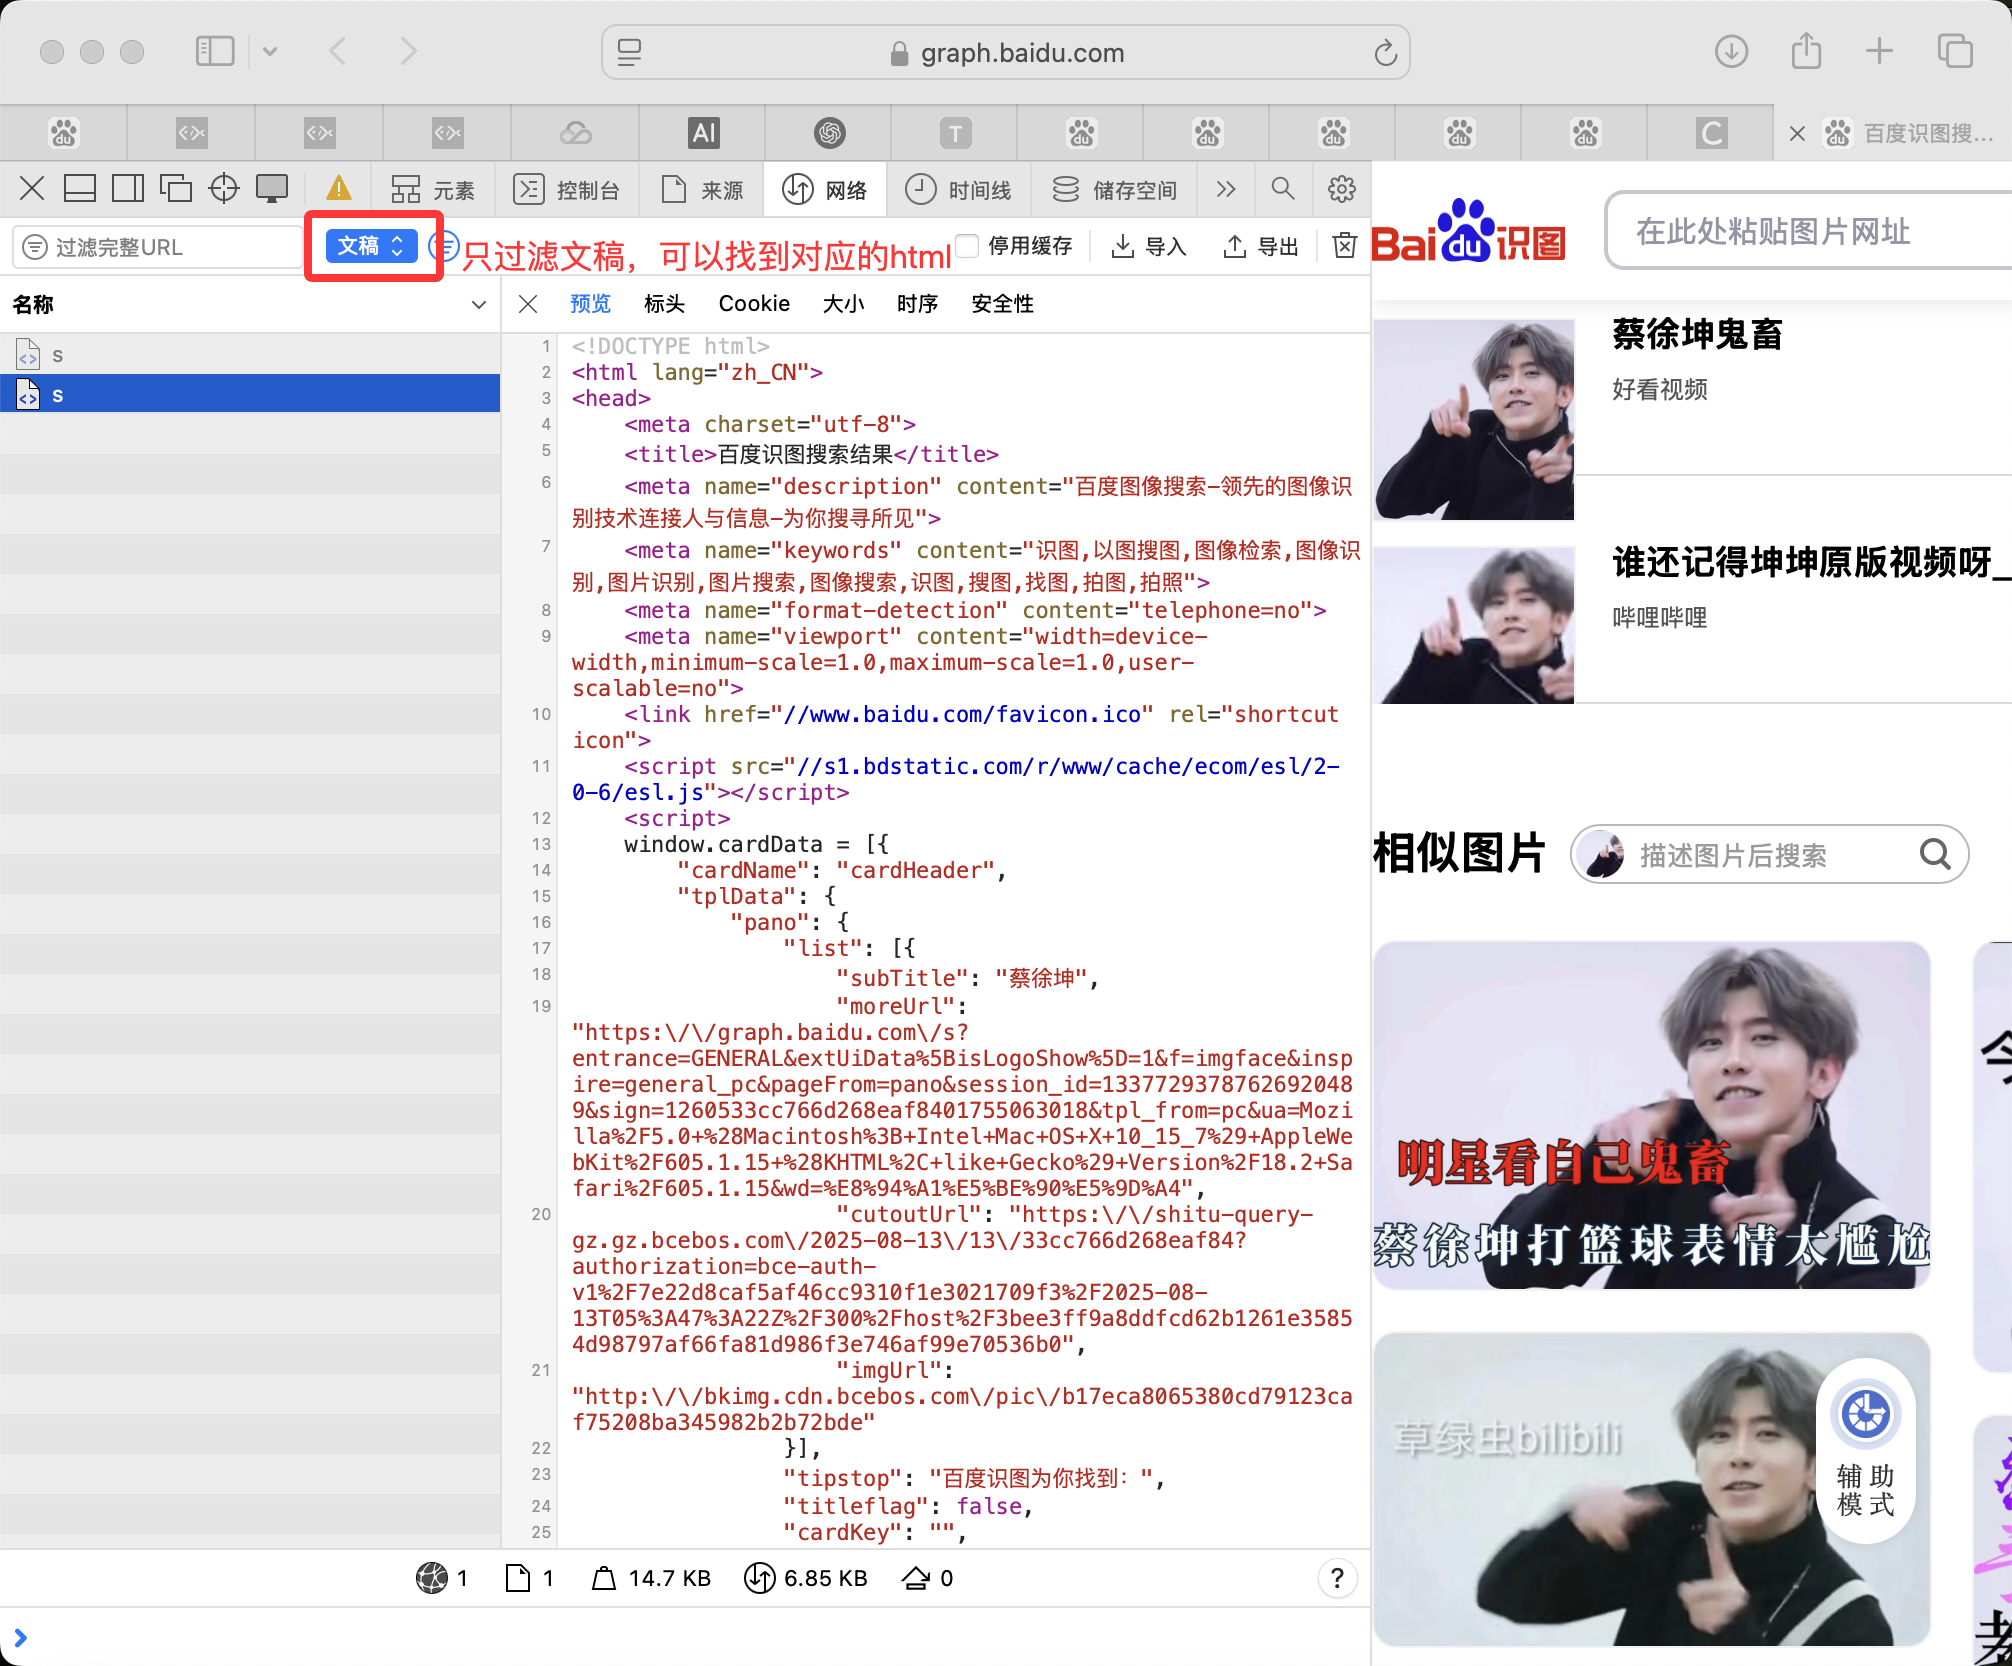2012x1666 pixels.
Task: Open the 谁还记得坤坤原版视频呀 result
Action: click(x=1811, y=562)
